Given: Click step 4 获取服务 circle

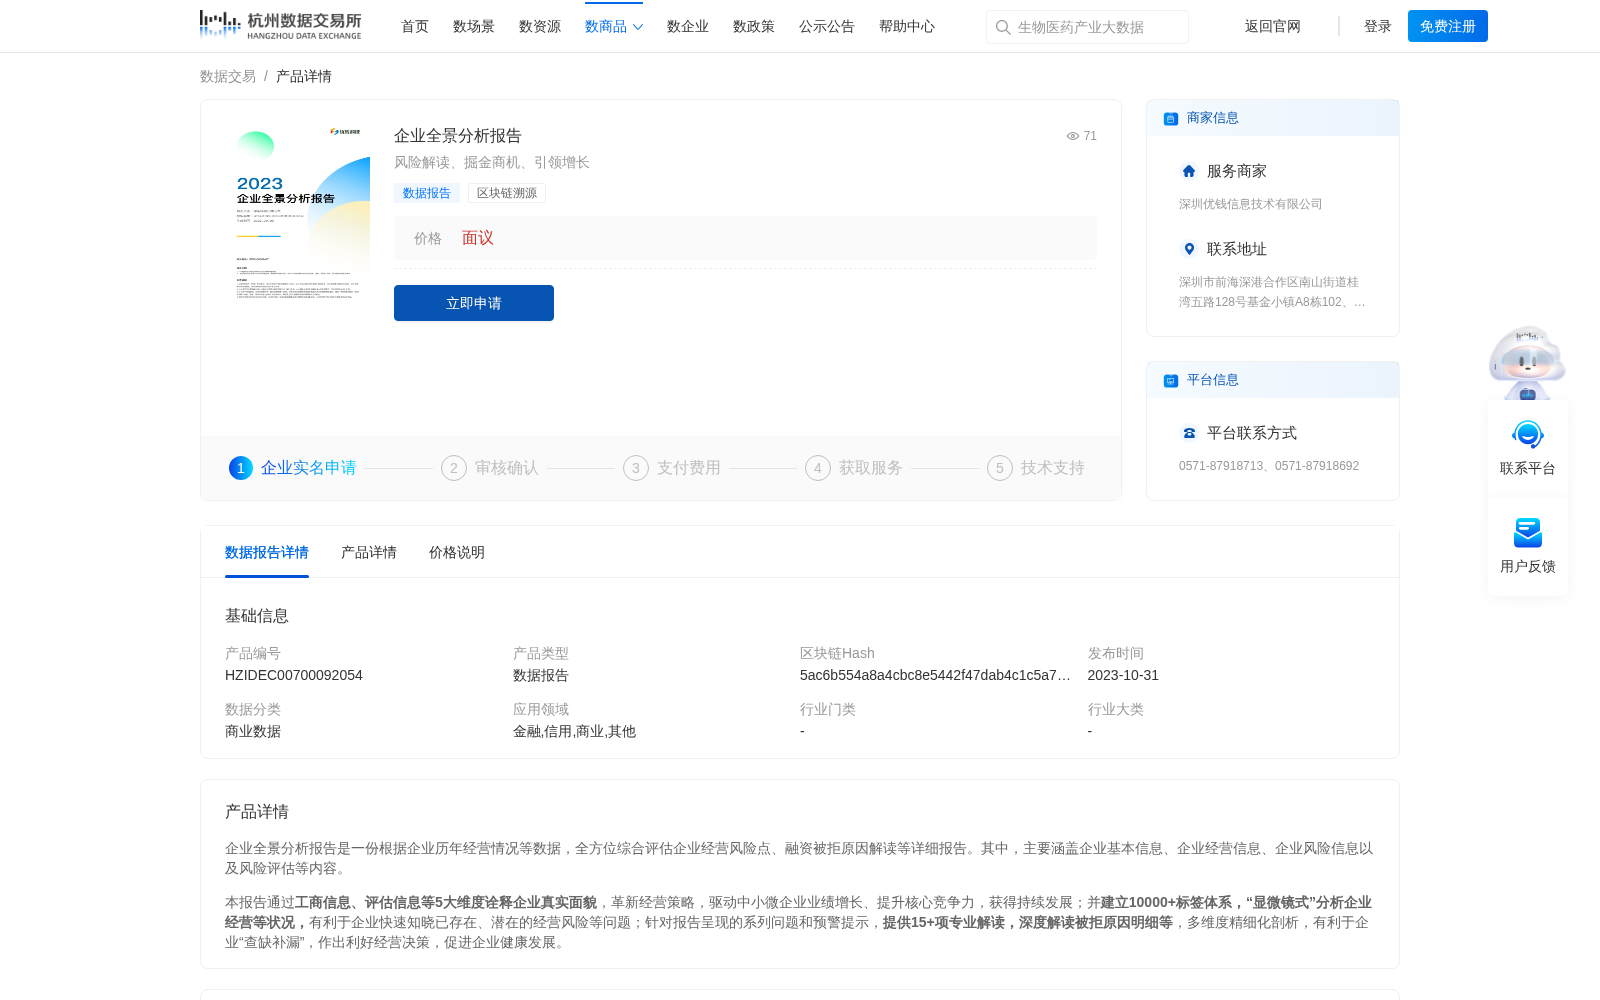Looking at the screenshot, I should click(818, 468).
